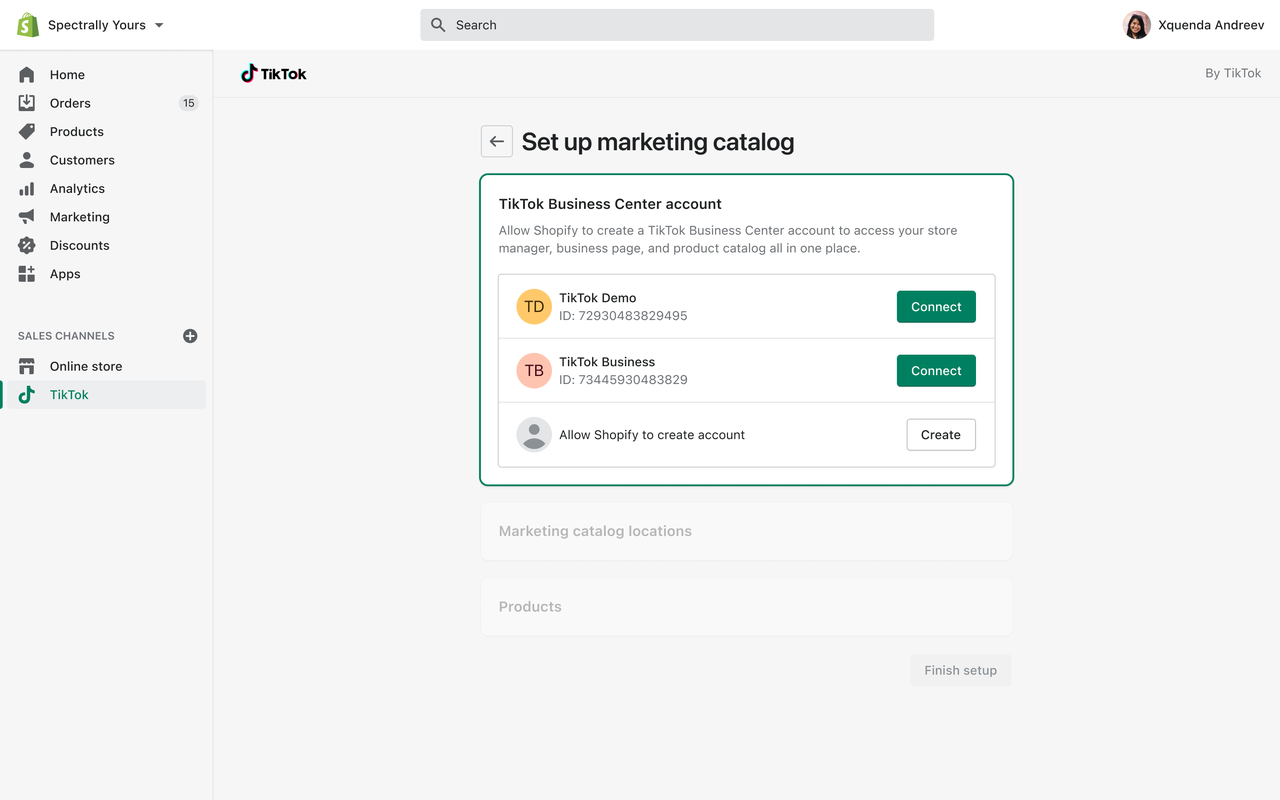Click the Finish setup button
This screenshot has width=1280, height=800.
961,670
